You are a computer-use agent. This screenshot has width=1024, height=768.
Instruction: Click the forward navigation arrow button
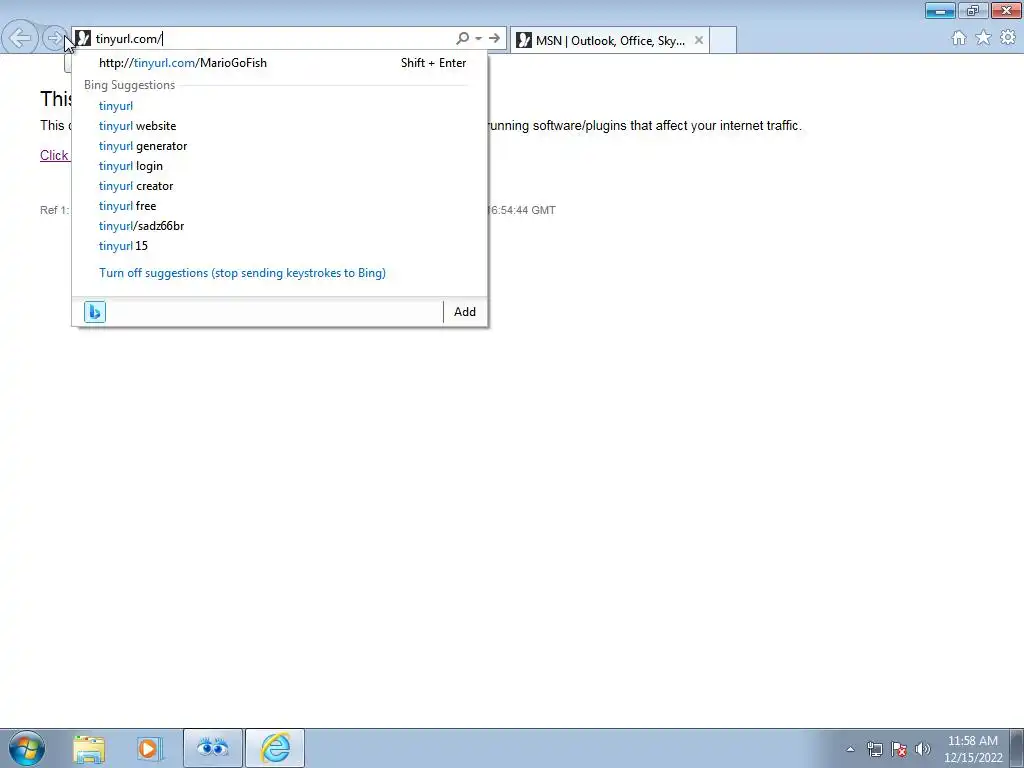coord(54,39)
